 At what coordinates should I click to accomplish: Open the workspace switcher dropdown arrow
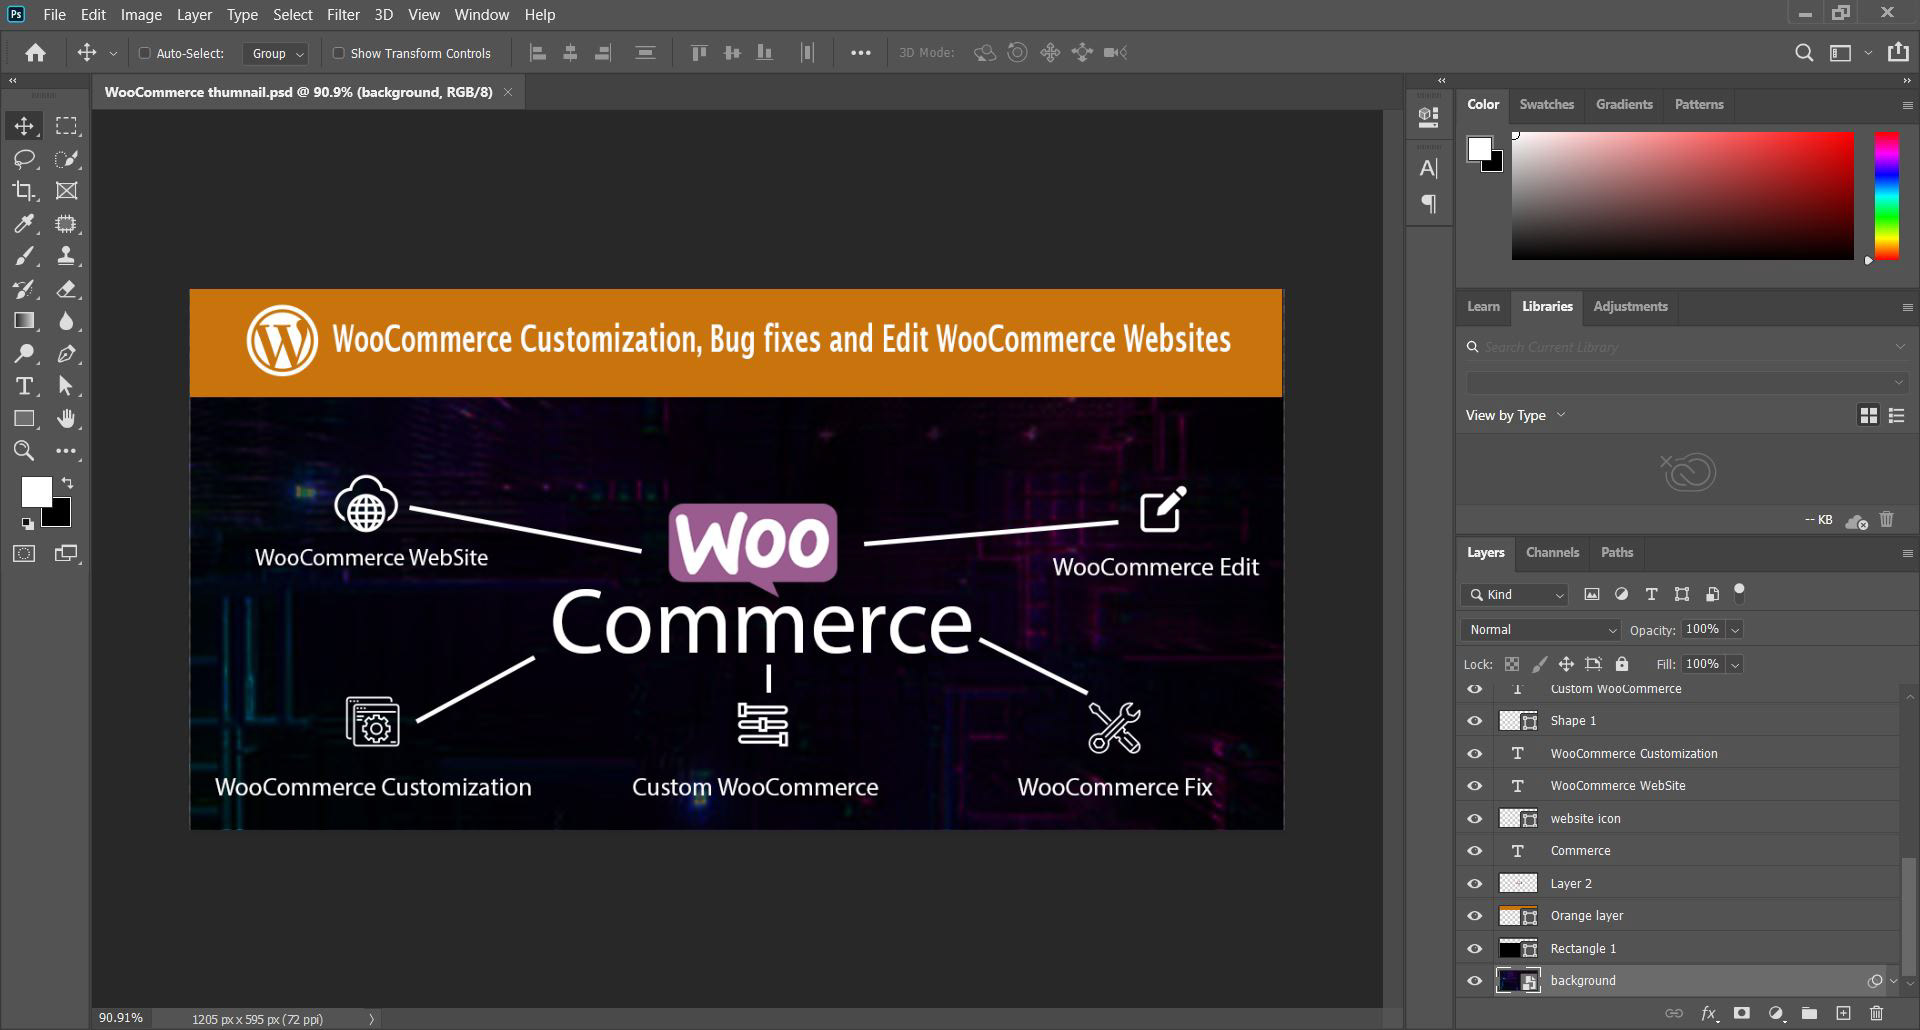(1868, 53)
